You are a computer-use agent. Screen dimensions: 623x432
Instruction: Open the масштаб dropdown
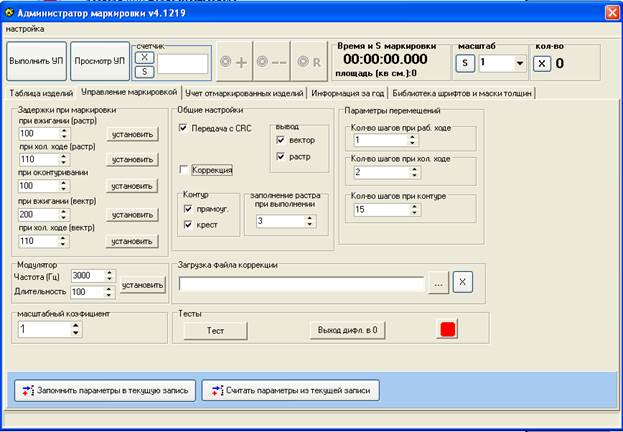coord(519,64)
